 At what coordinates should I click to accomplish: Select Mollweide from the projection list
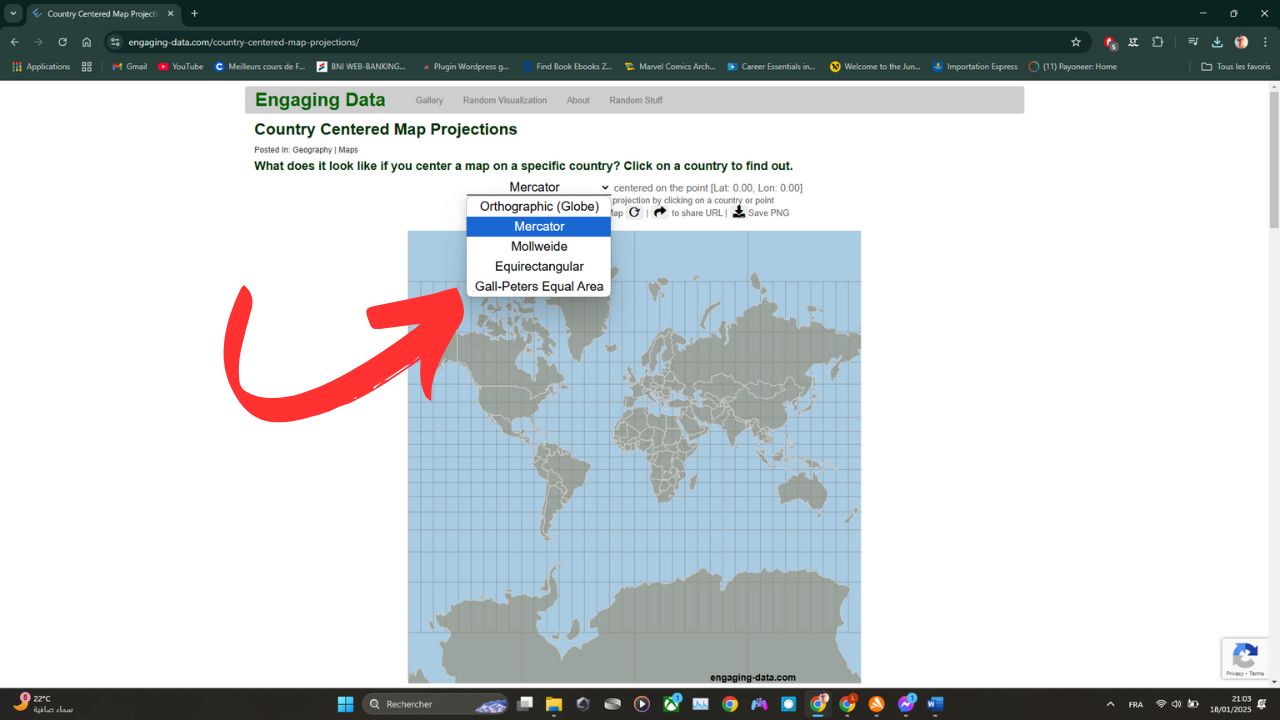coord(539,246)
